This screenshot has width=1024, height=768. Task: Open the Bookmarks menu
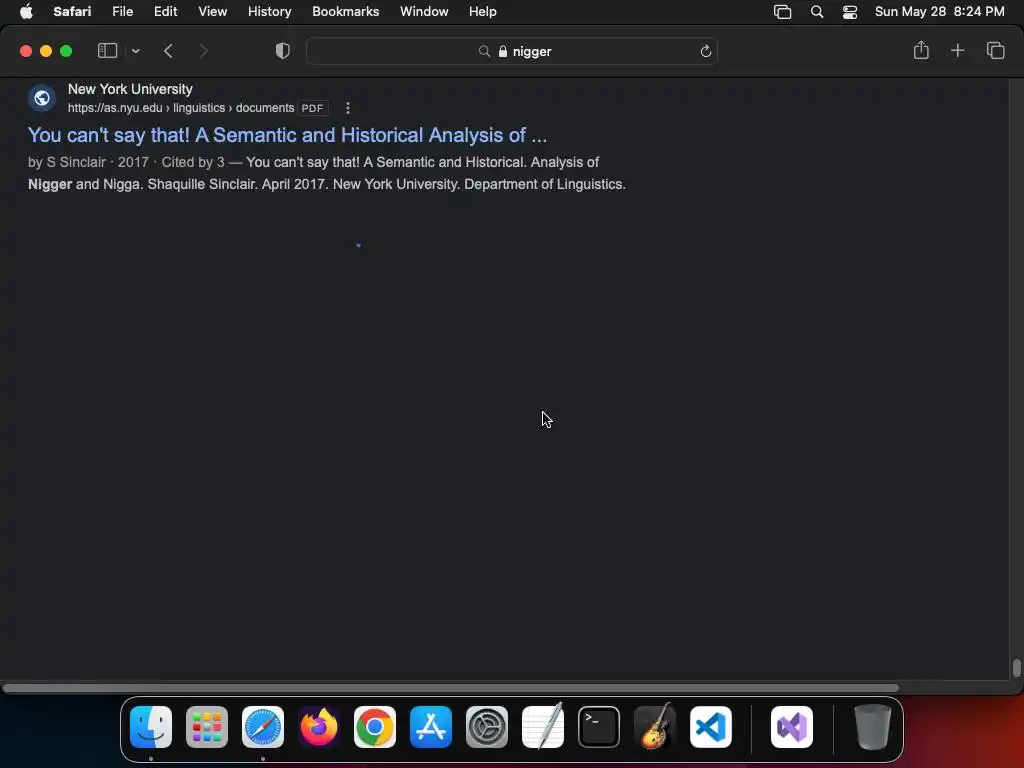click(345, 12)
